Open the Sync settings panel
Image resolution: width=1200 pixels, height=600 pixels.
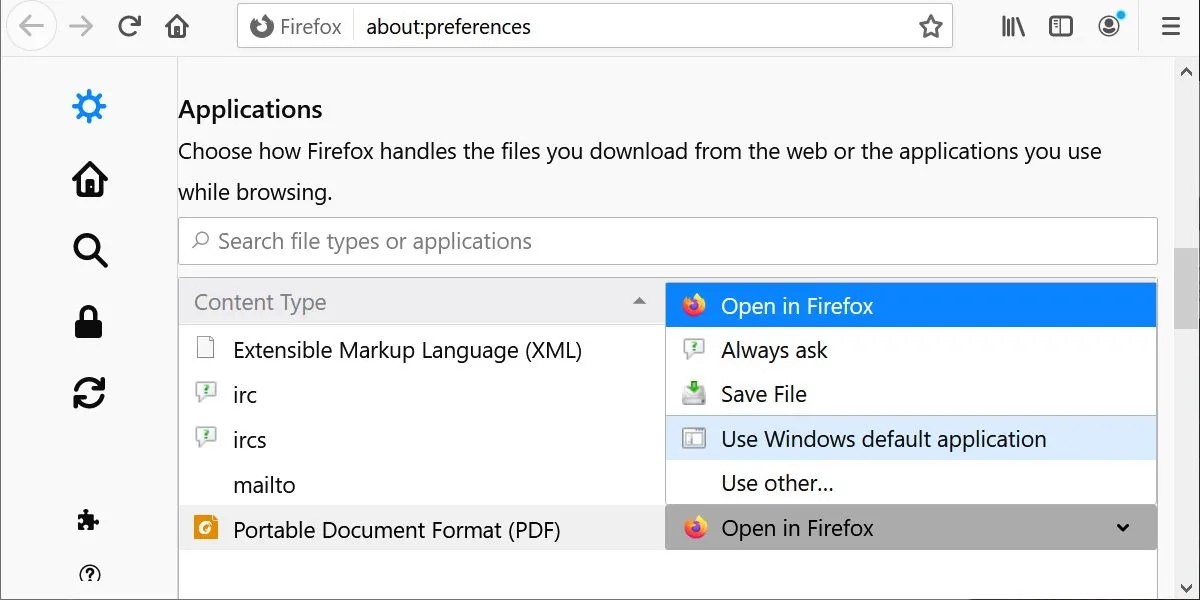90,392
